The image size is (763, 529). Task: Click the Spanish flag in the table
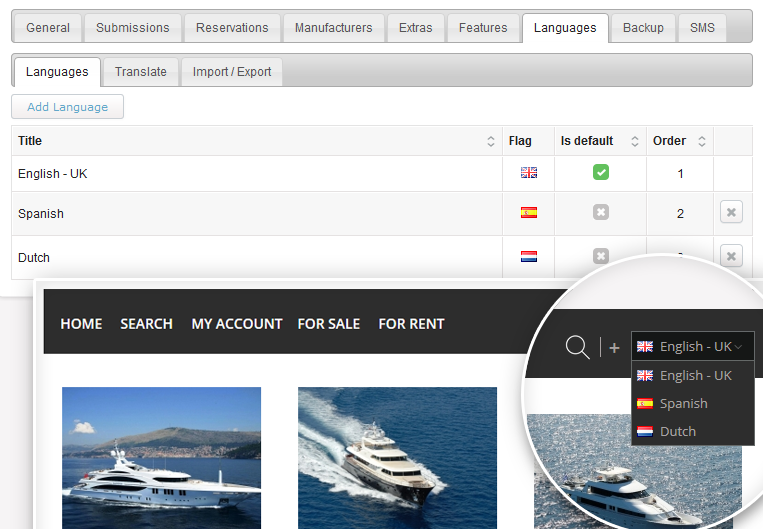(529, 213)
